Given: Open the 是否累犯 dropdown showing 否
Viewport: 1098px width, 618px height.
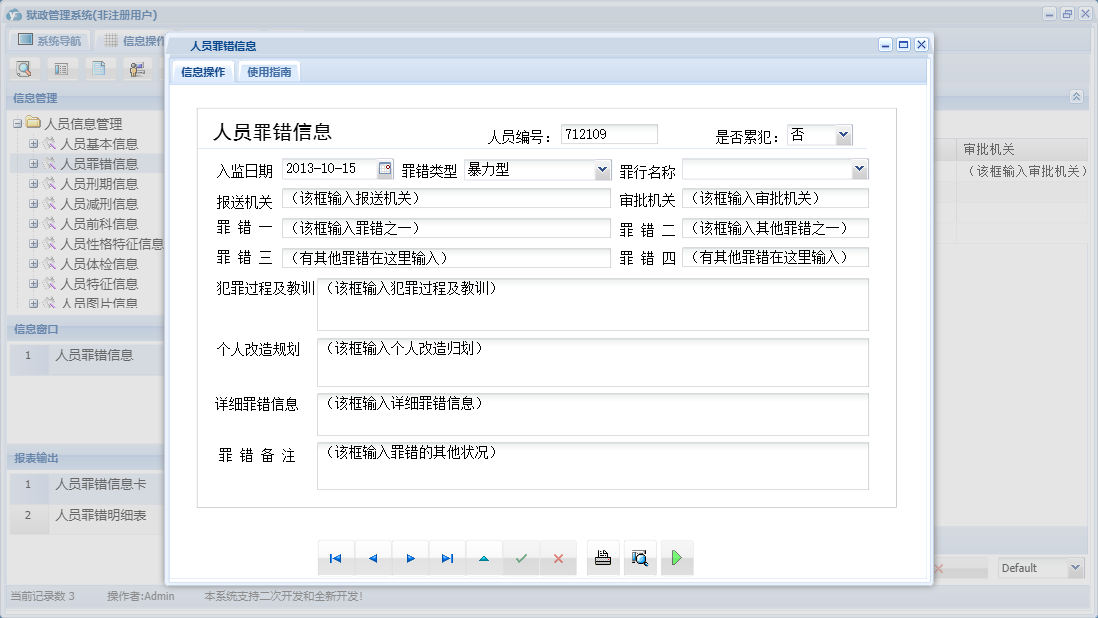Looking at the screenshot, I should coord(843,134).
